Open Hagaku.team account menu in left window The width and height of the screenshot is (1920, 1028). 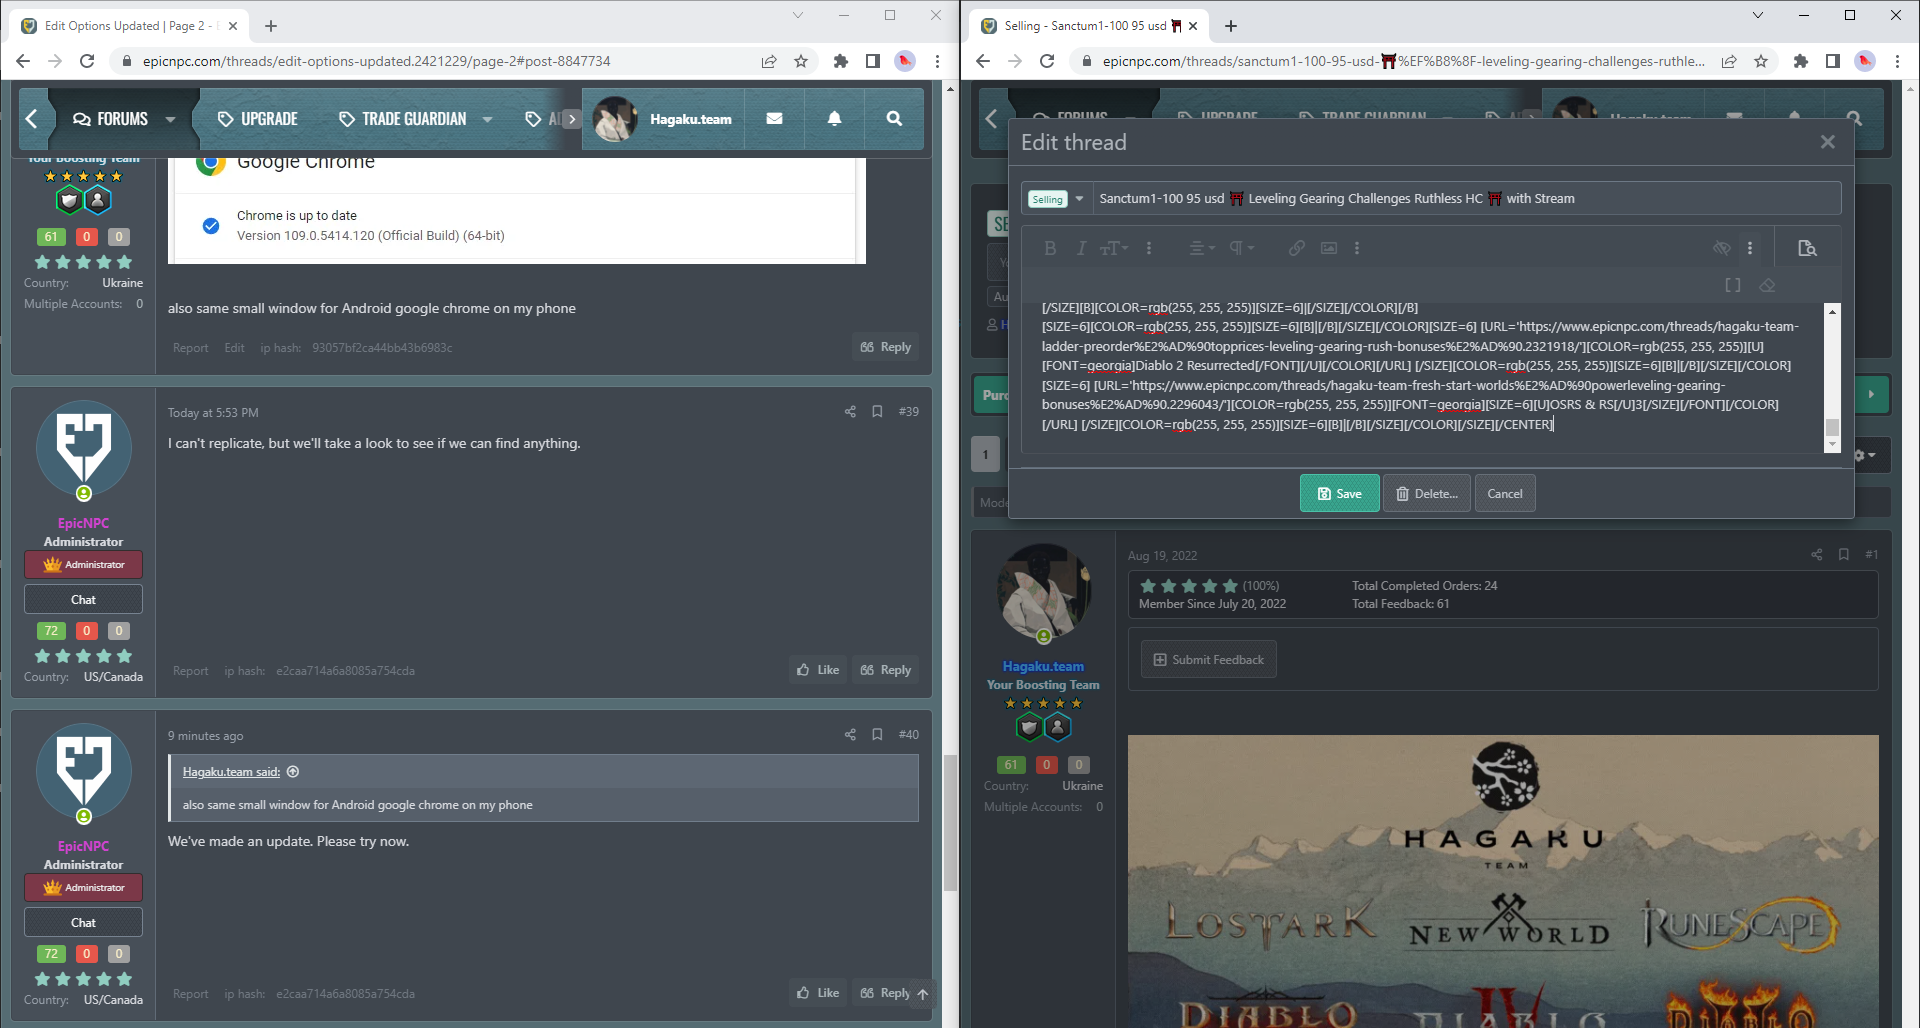tap(663, 119)
